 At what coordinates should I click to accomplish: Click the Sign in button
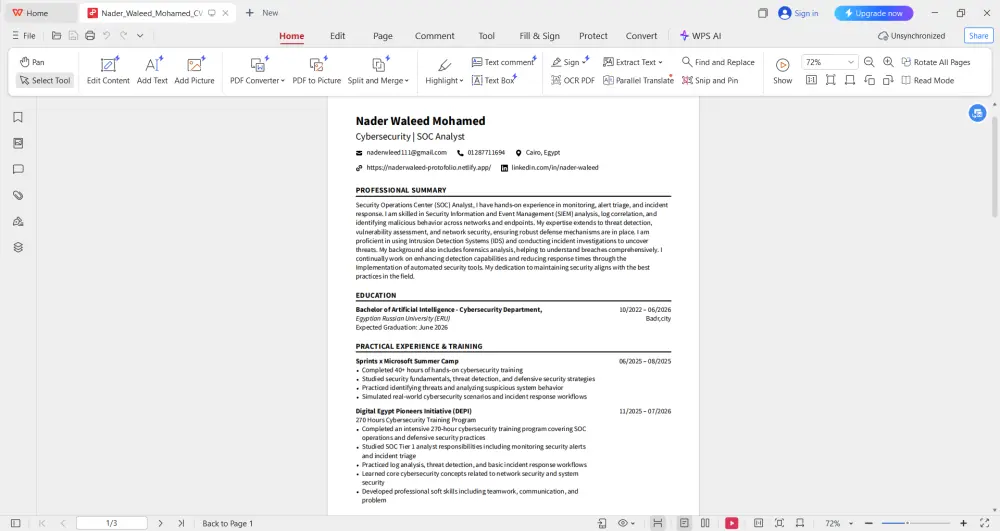click(x=798, y=13)
